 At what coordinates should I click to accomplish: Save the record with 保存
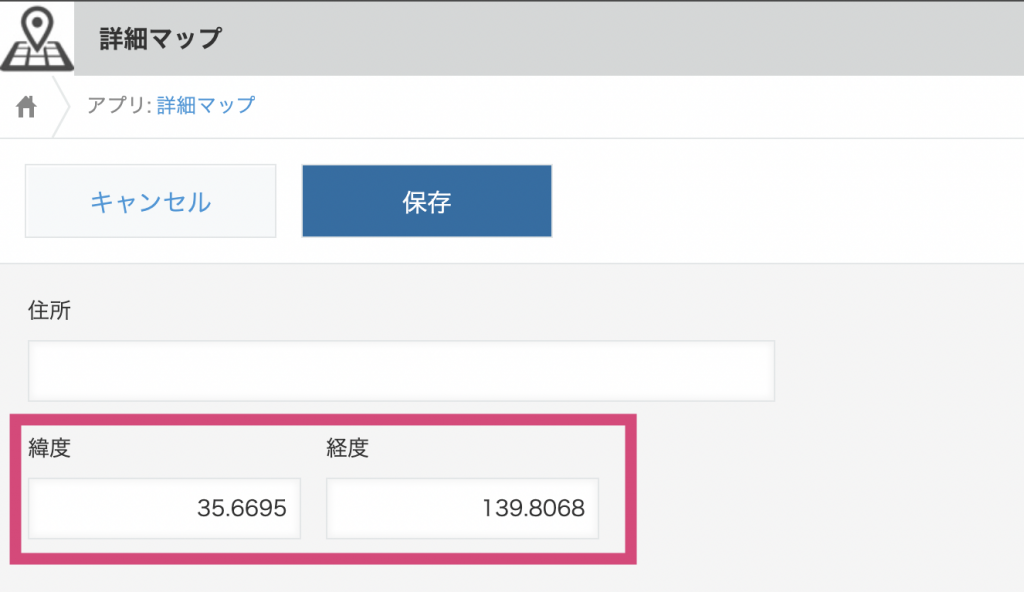pos(426,201)
